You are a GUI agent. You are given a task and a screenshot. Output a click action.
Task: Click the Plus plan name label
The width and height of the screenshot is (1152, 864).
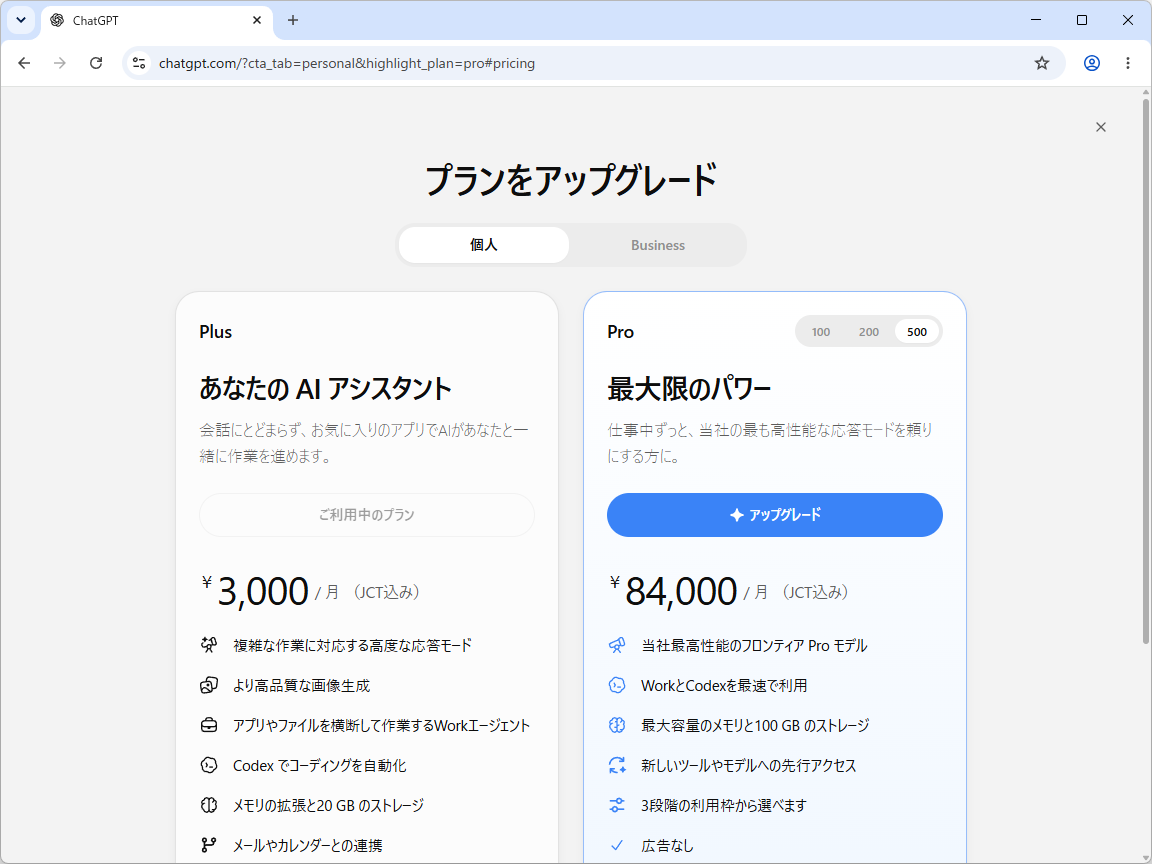point(215,332)
